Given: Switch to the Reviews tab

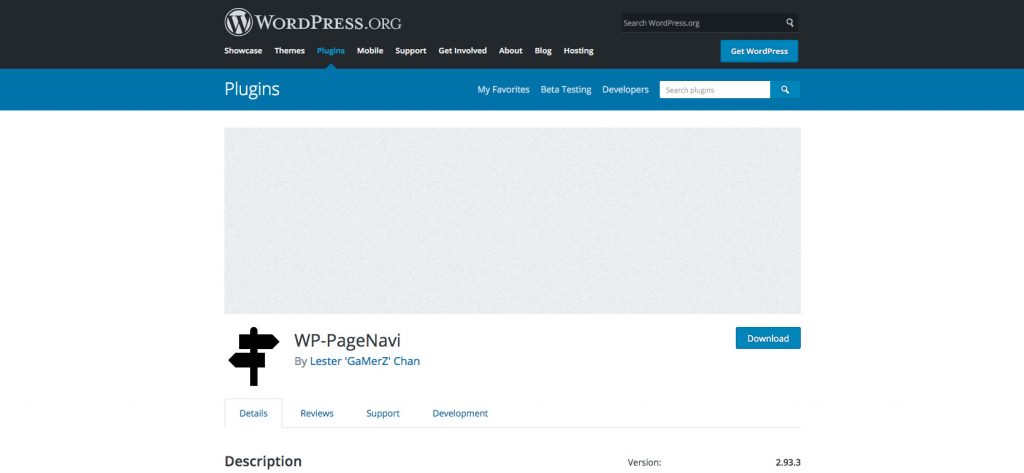Looking at the screenshot, I should [317, 413].
